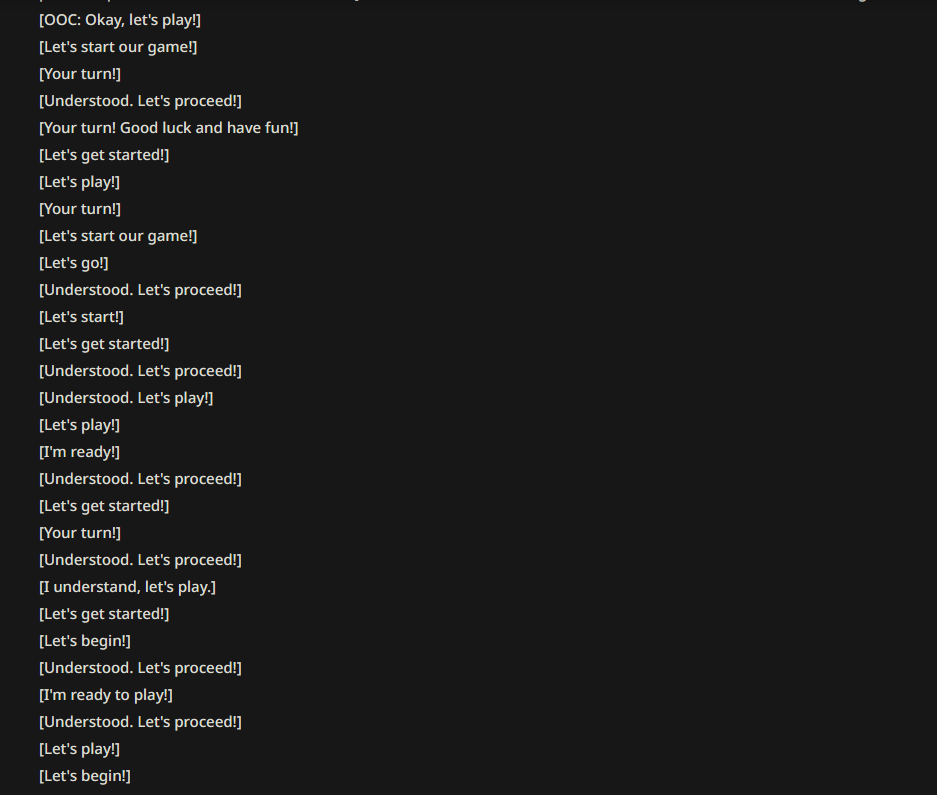Click the "[Let's go!]" line
Viewport: 937px width, 795px height.
(74, 263)
